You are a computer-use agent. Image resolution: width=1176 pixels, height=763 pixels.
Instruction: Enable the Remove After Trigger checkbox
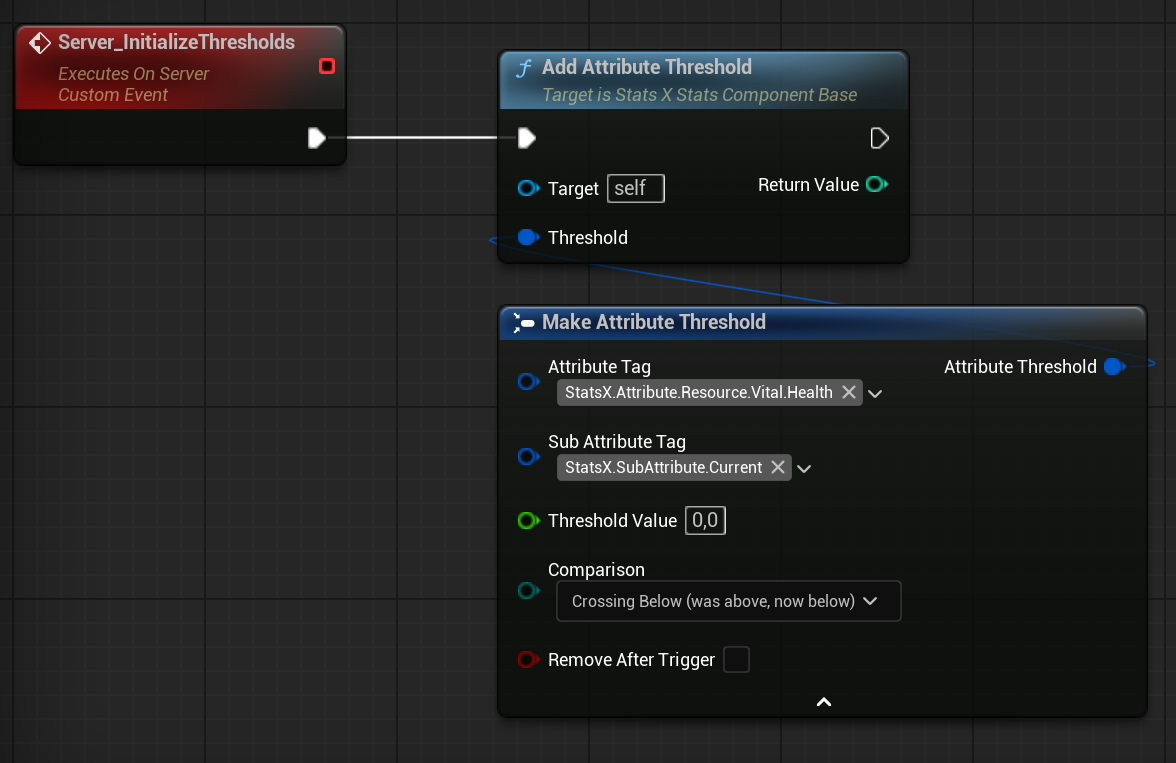736,659
